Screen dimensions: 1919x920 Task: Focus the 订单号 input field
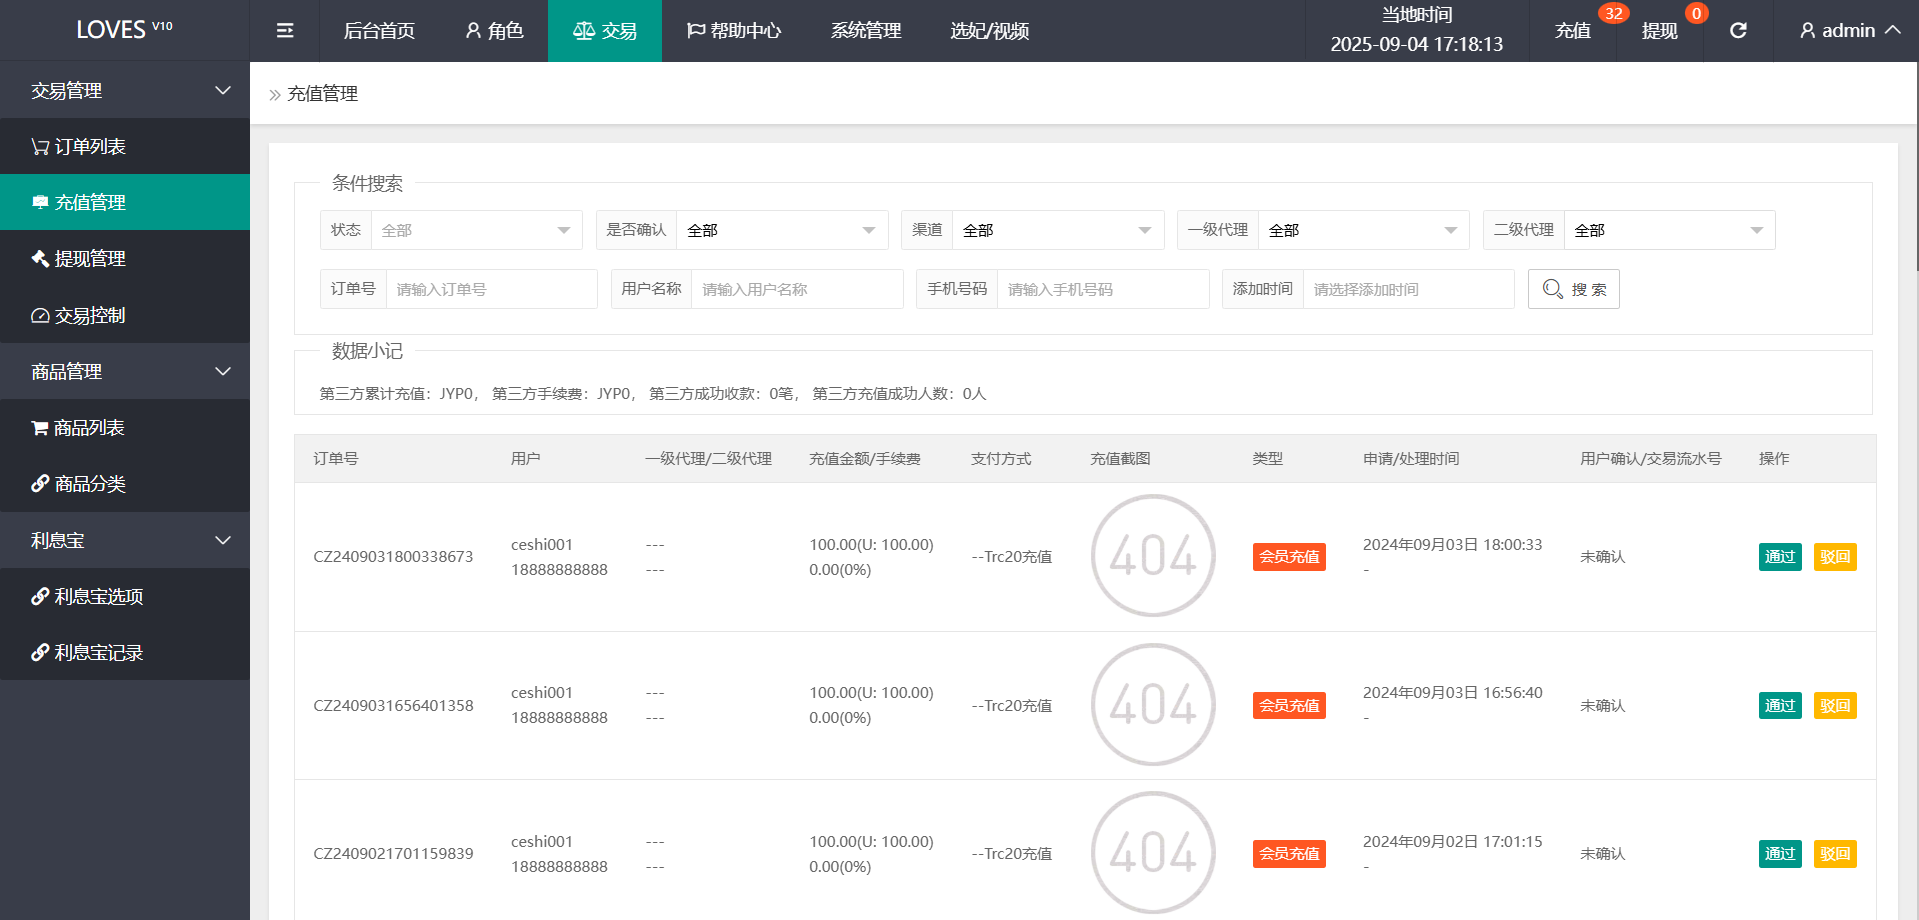(x=490, y=290)
